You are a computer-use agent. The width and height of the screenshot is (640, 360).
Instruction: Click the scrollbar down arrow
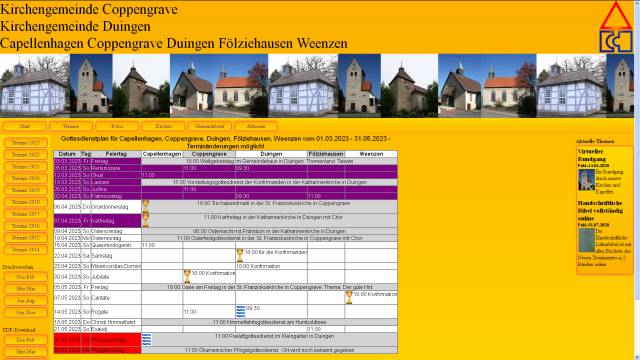[637, 357]
